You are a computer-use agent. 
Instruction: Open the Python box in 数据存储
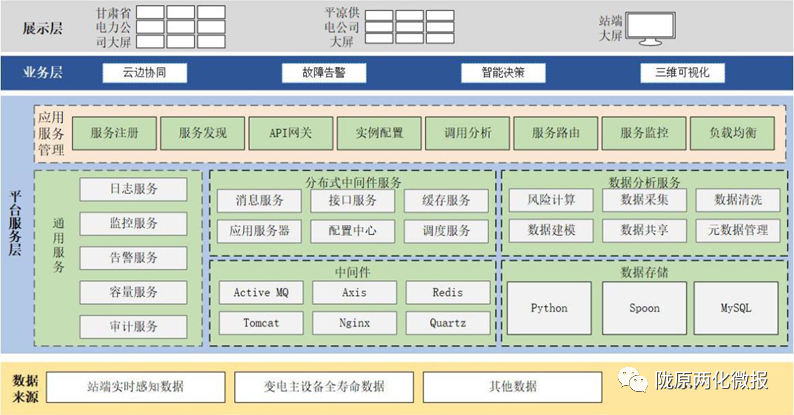pyautogui.click(x=549, y=308)
